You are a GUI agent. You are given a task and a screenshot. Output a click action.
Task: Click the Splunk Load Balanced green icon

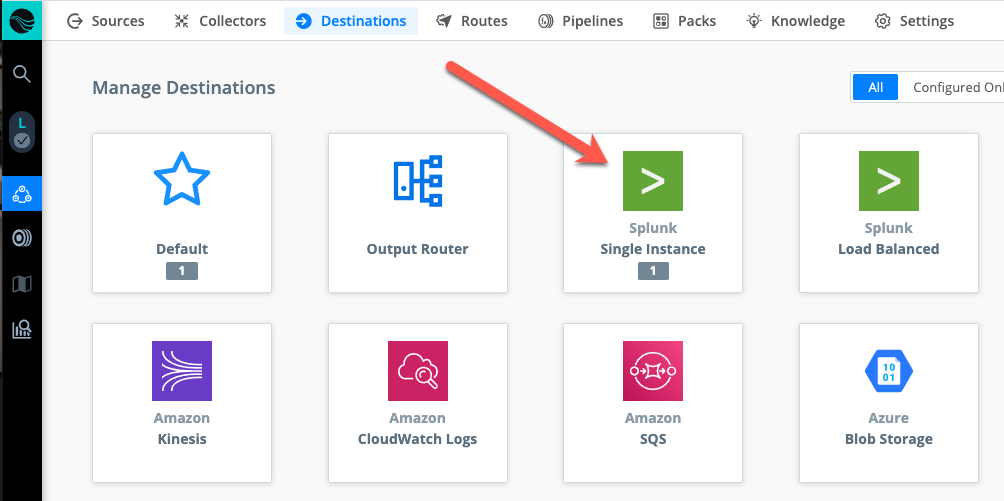pyautogui.click(x=889, y=181)
